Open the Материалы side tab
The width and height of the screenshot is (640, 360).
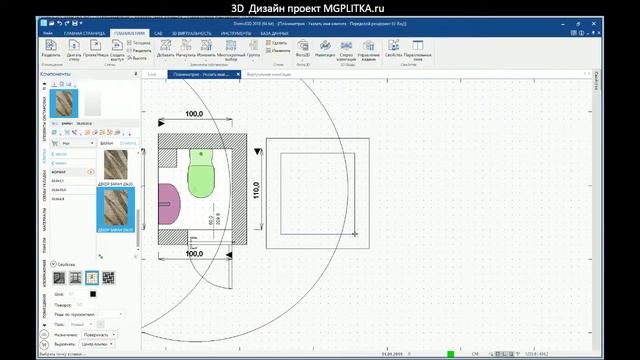pyautogui.click(x=44, y=219)
